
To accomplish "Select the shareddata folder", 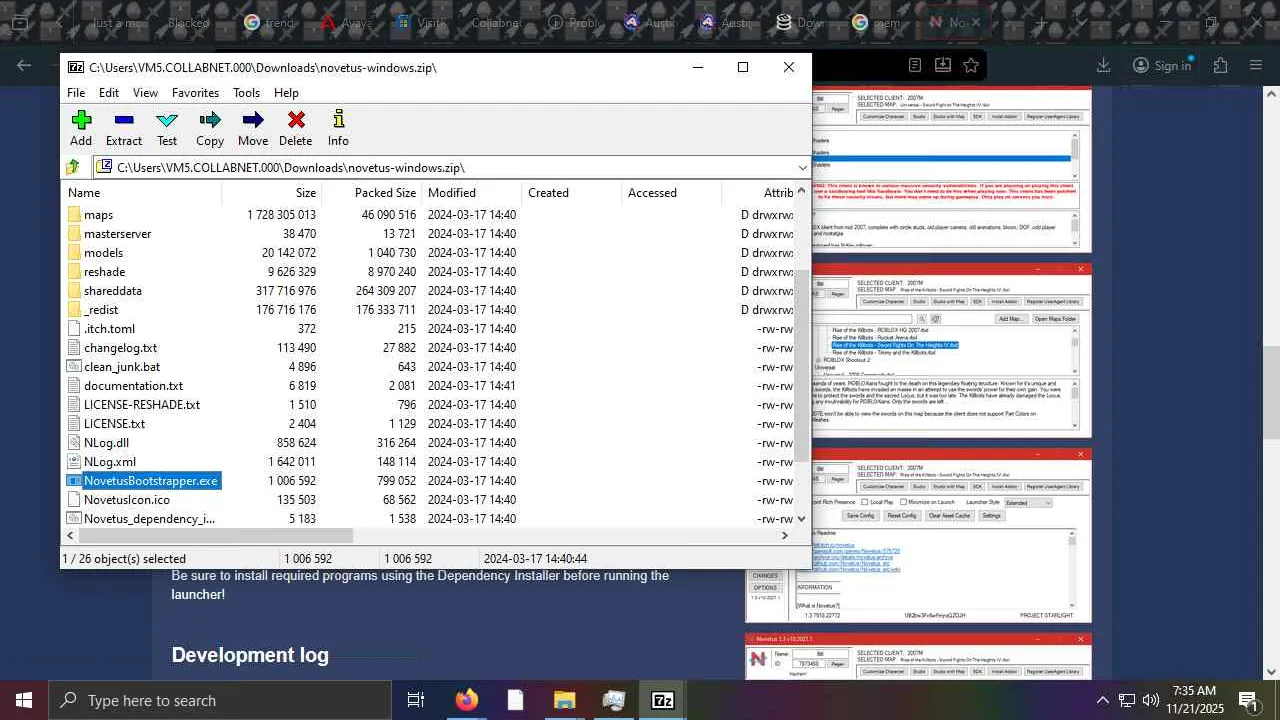I will [112, 291].
